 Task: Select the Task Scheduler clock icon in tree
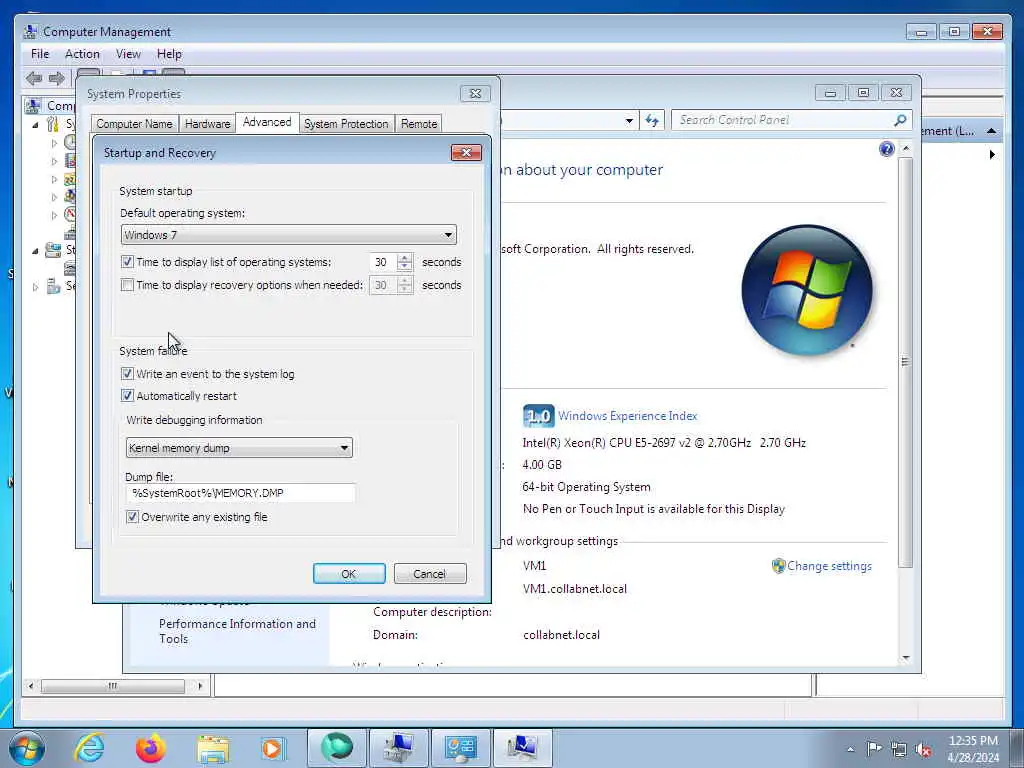(71, 142)
